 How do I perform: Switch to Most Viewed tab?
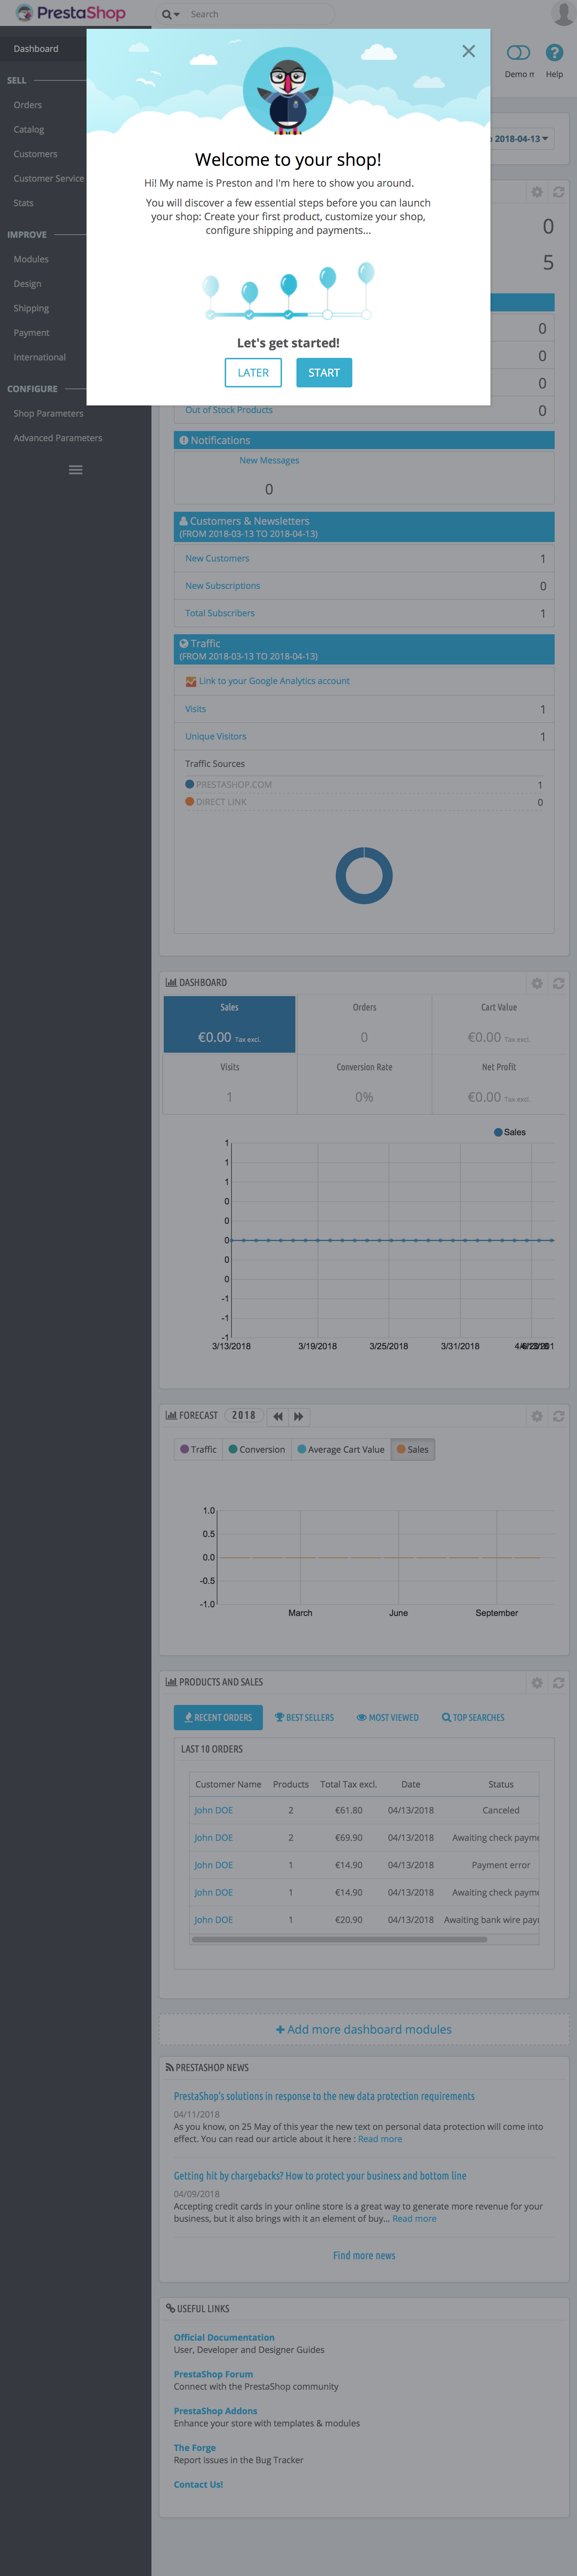(x=388, y=1717)
